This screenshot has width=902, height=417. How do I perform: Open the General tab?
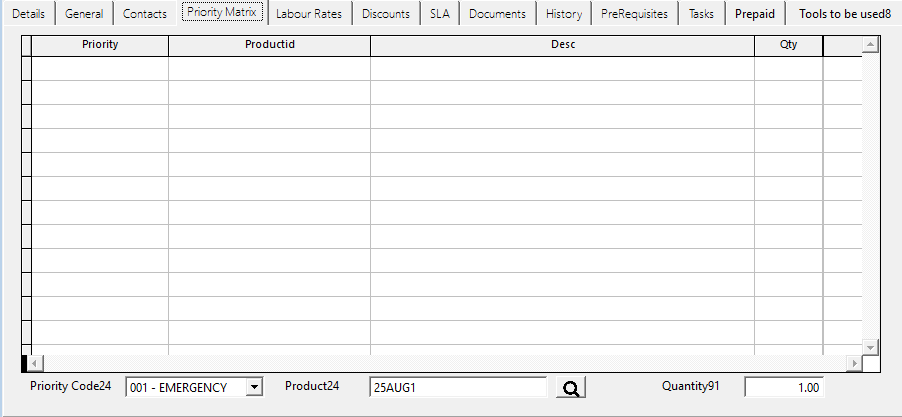click(84, 14)
